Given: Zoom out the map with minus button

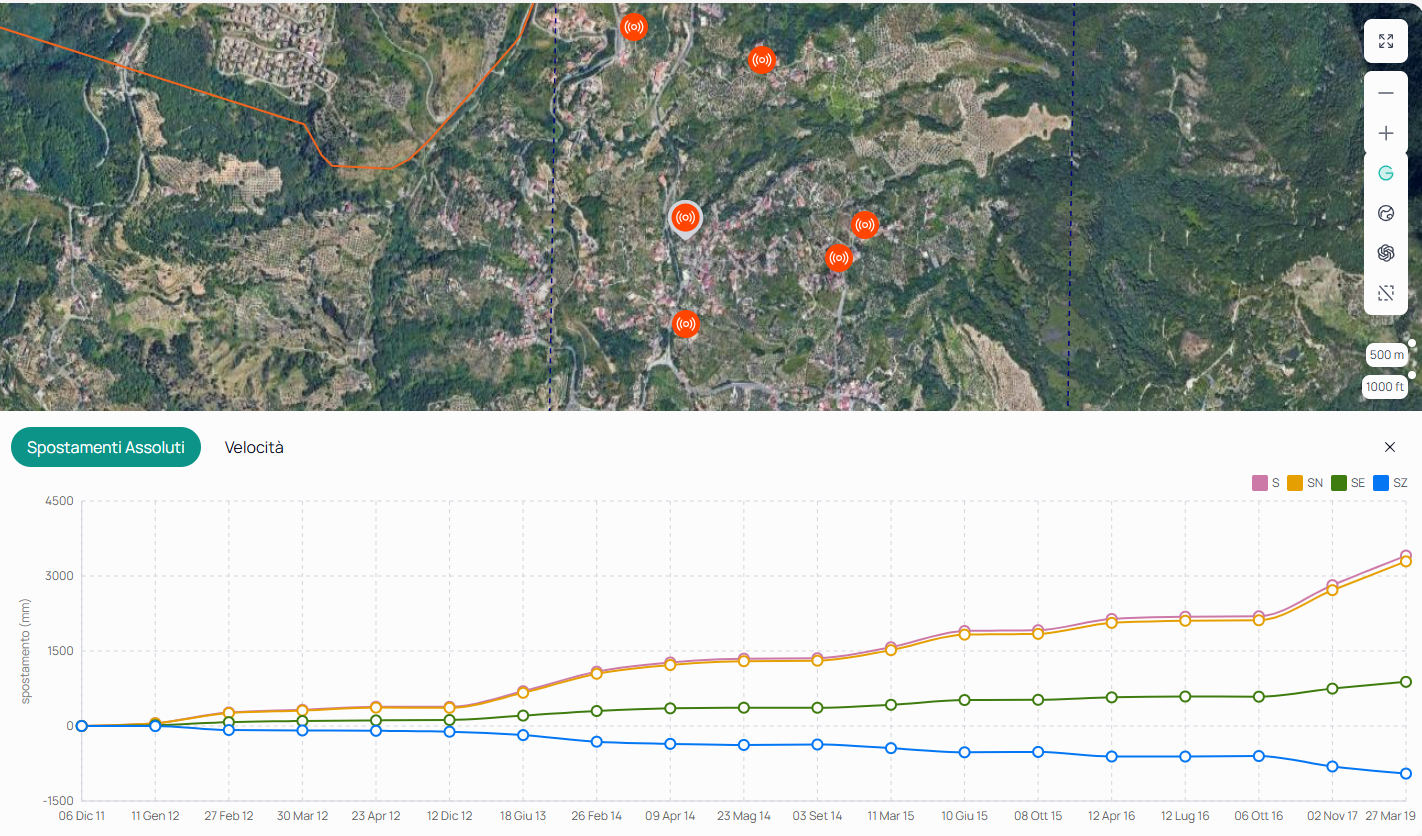Looking at the screenshot, I should click(x=1386, y=93).
